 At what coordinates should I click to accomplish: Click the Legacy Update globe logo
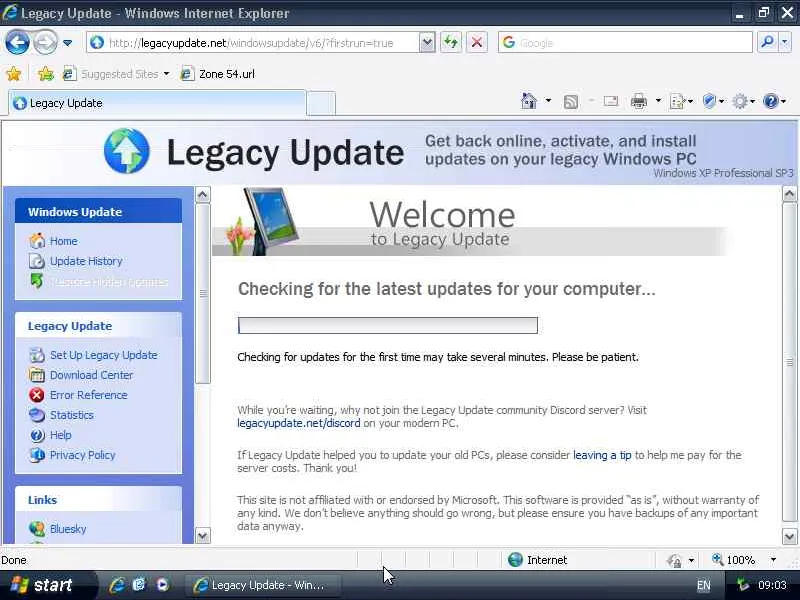(x=127, y=151)
